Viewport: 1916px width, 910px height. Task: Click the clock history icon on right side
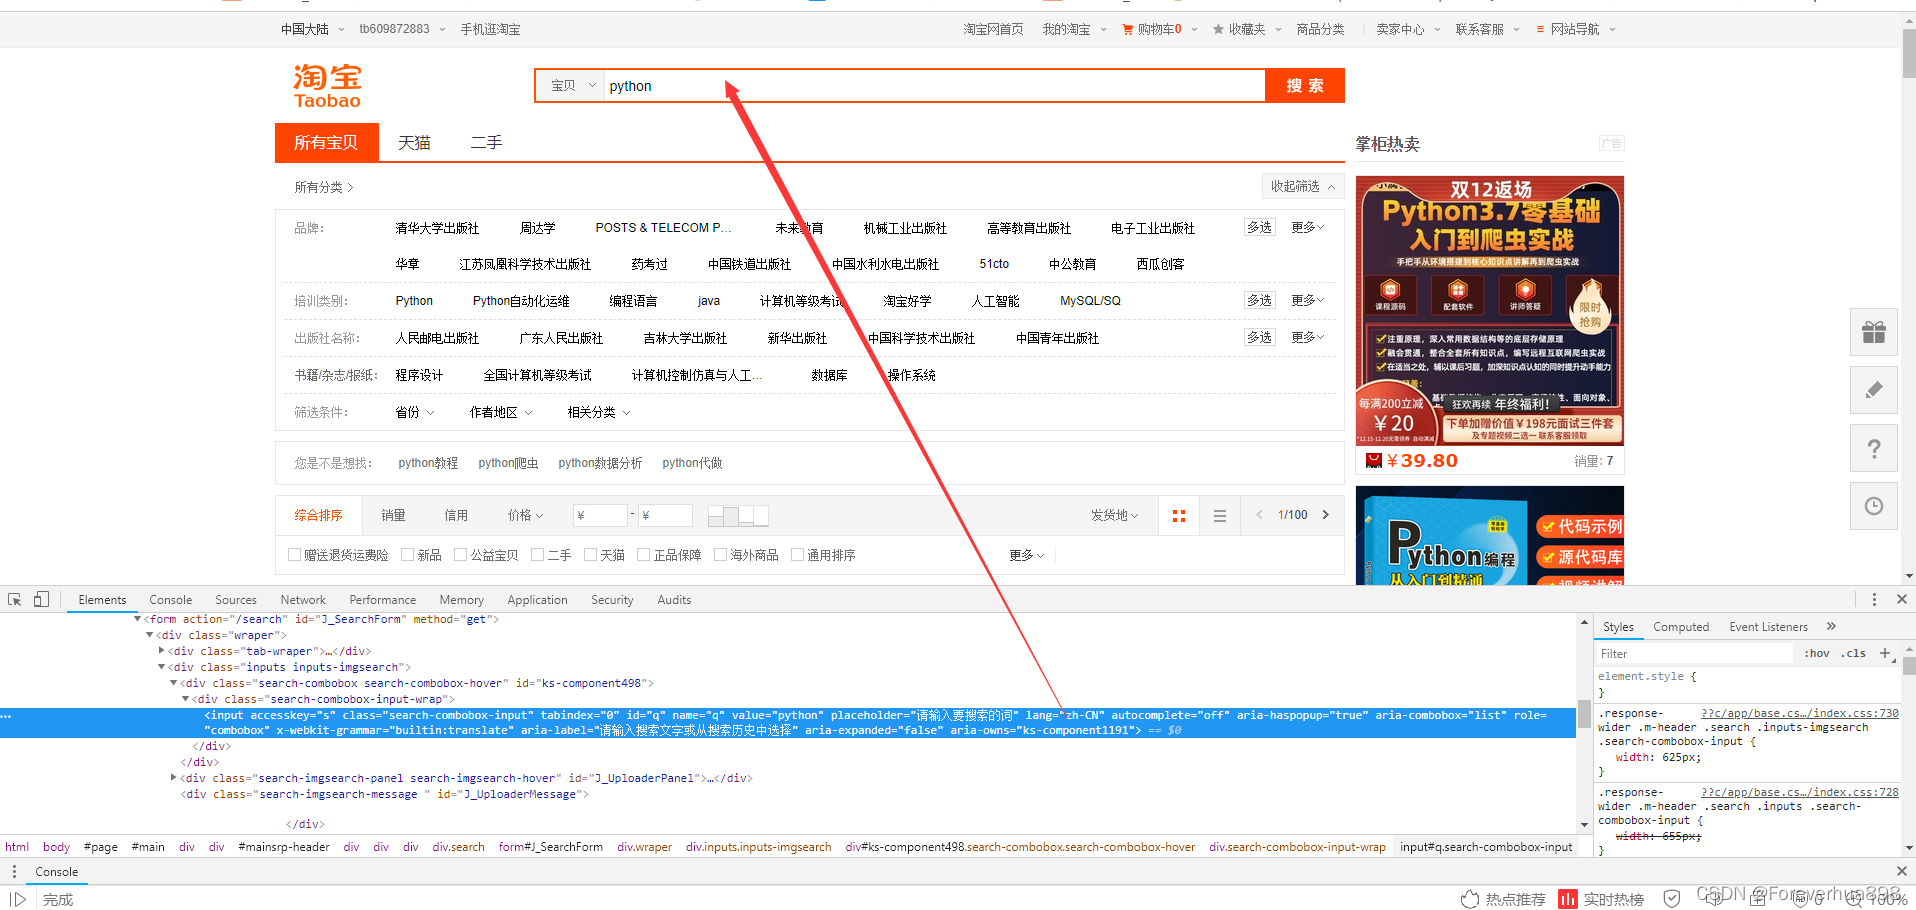point(1873,506)
